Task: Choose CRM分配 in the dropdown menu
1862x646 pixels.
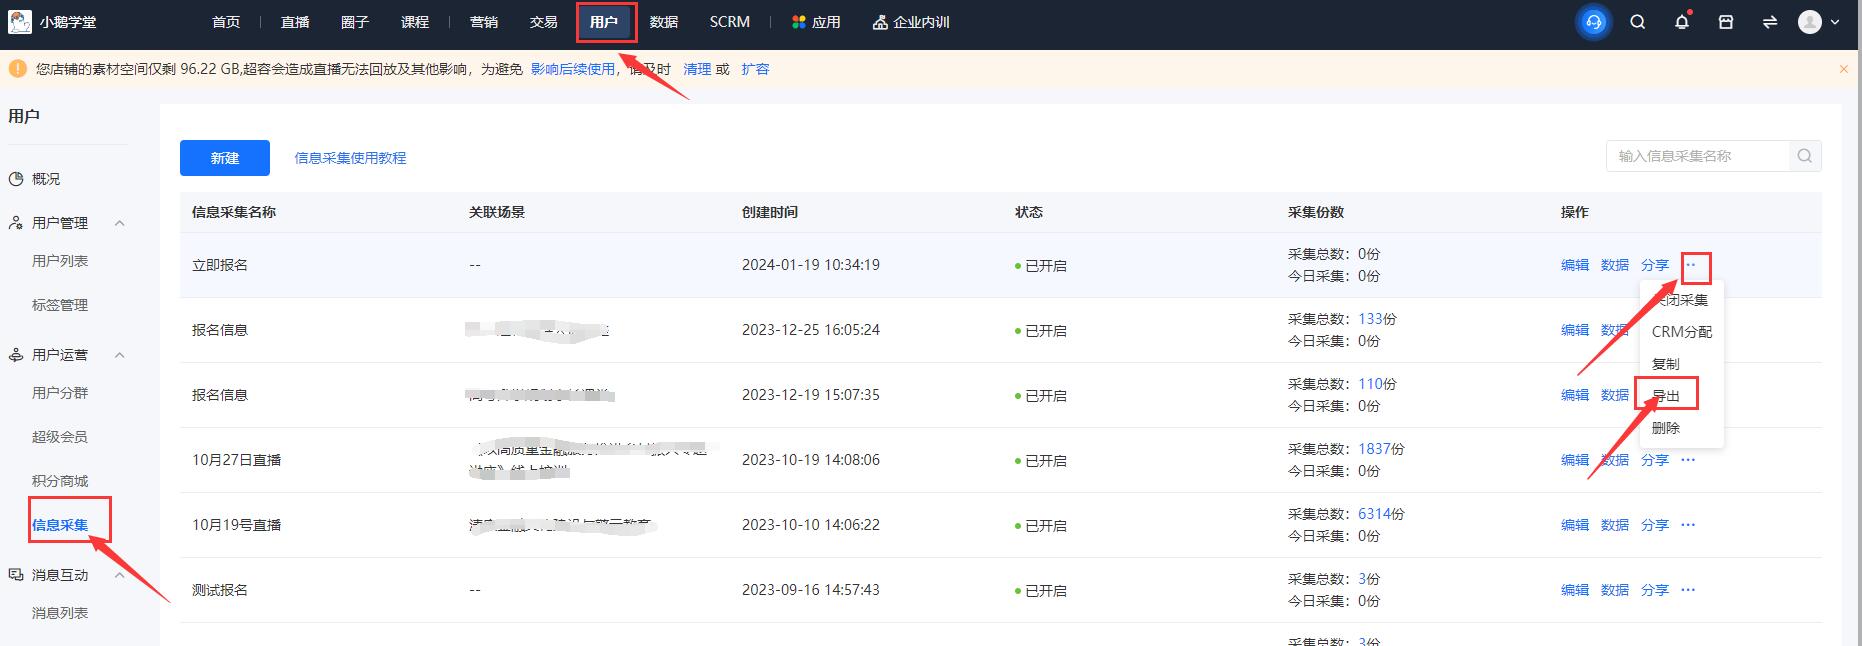Action: pyautogui.click(x=1681, y=332)
